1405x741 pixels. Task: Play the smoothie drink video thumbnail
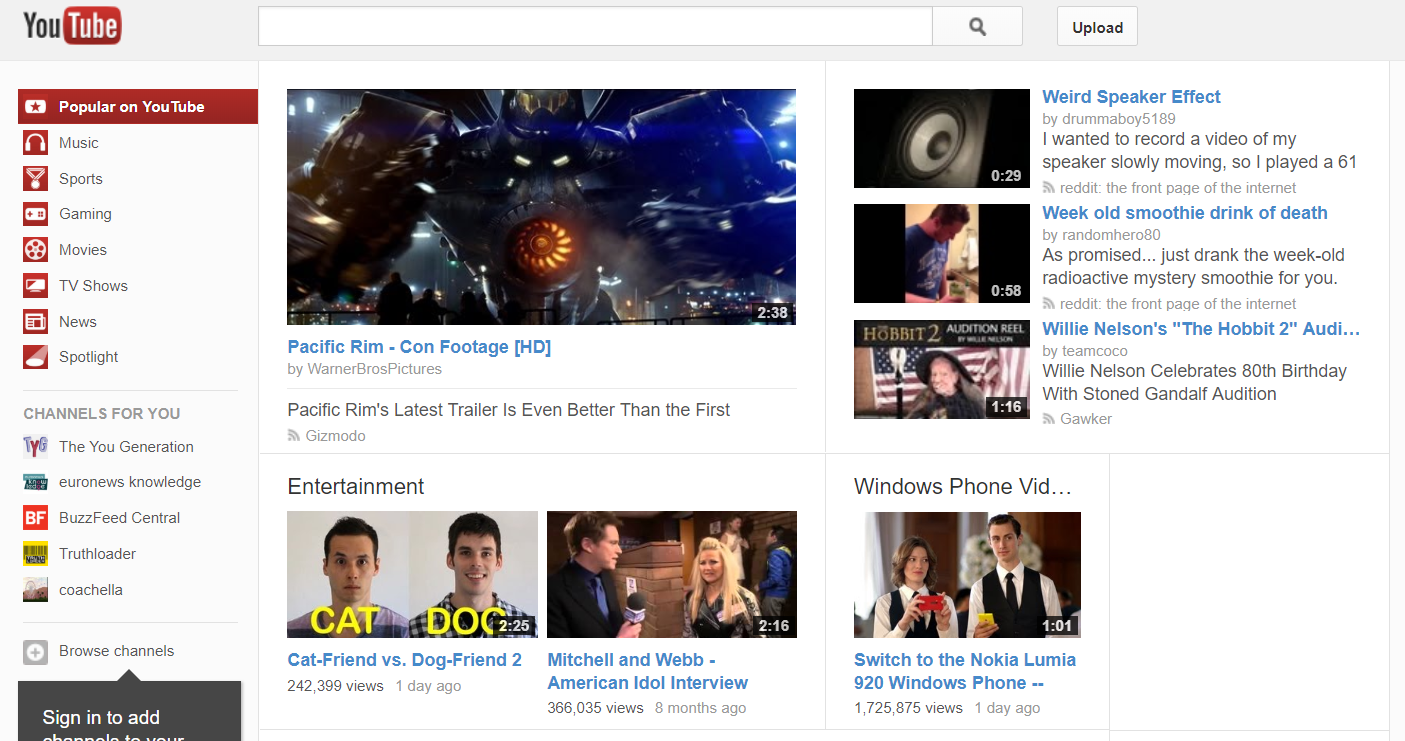(942, 254)
